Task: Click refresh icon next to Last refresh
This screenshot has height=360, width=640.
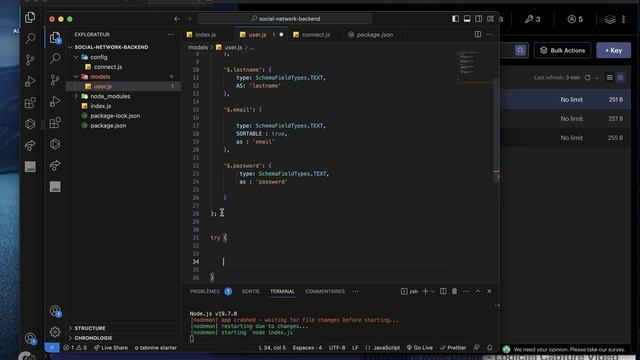Action: pyautogui.click(x=587, y=78)
